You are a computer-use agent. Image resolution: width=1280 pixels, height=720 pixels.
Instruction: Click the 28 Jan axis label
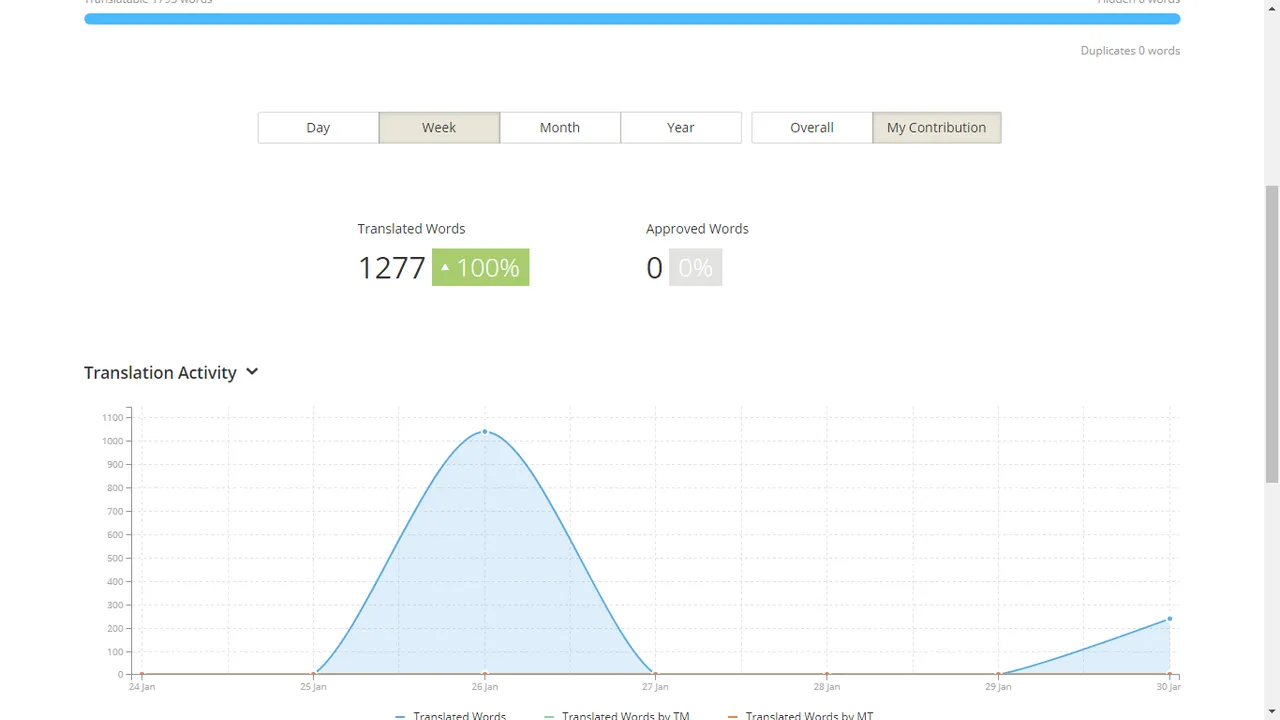(826, 687)
